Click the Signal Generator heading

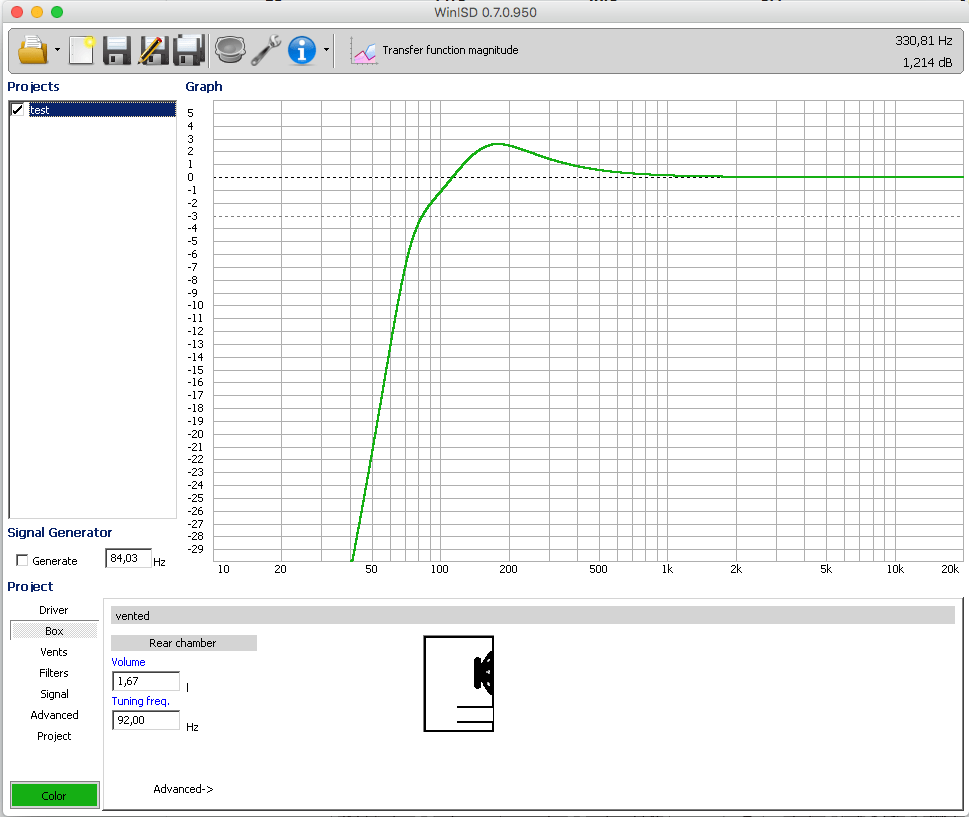[x=59, y=533]
